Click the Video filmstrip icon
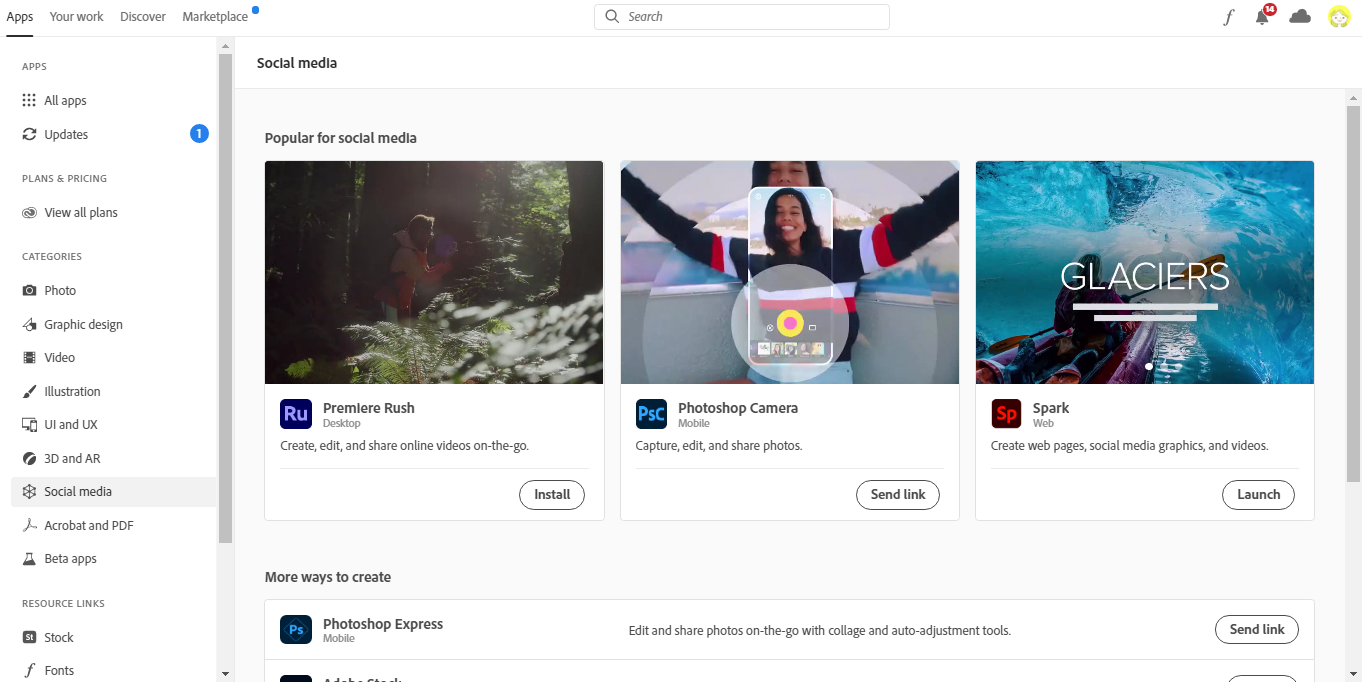The height and width of the screenshot is (682, 1362). pos(29,357)
